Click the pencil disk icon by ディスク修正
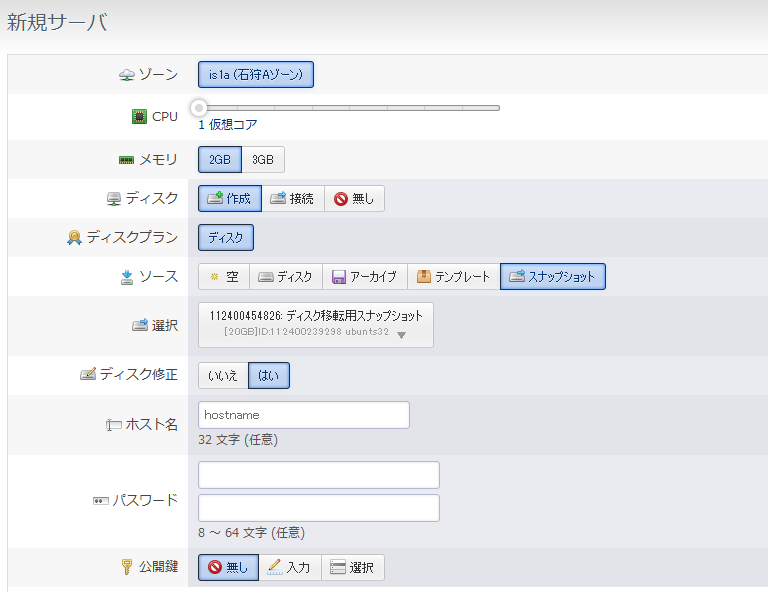Screen dimensions: 768x592 click(x=88, y=375)
